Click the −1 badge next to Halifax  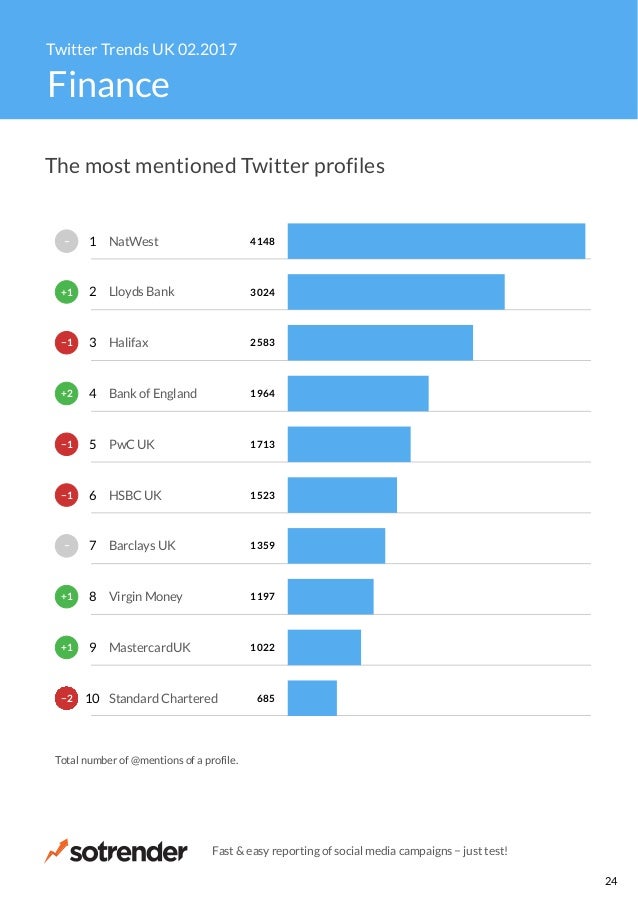[x=66, y=343]
